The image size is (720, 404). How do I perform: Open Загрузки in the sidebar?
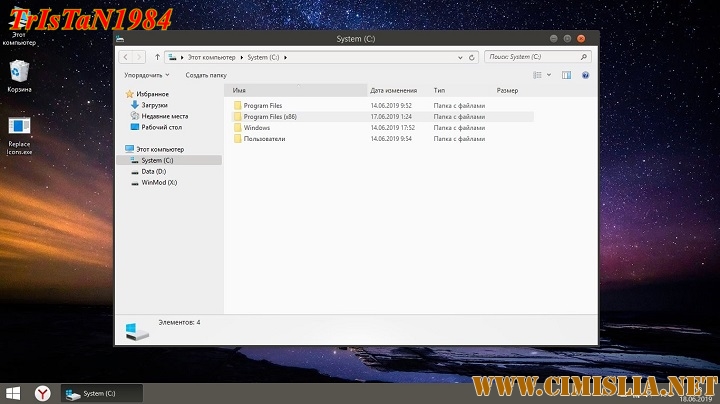point(154,105)
